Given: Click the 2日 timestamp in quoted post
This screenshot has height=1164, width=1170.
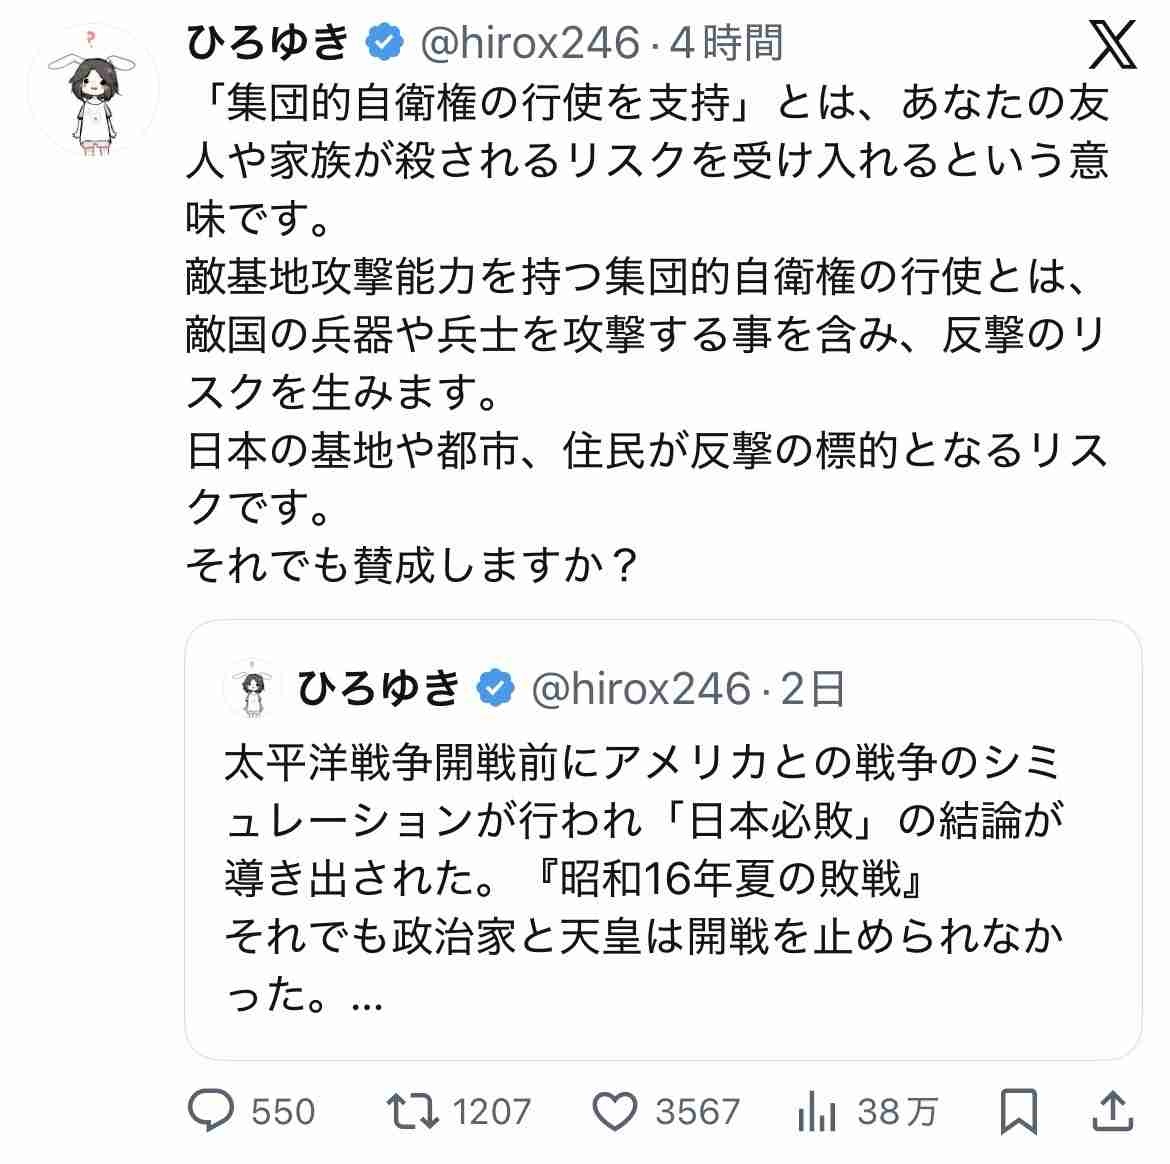Looking at the screenshot, I should pyautogui.click(x=811, y=689).
